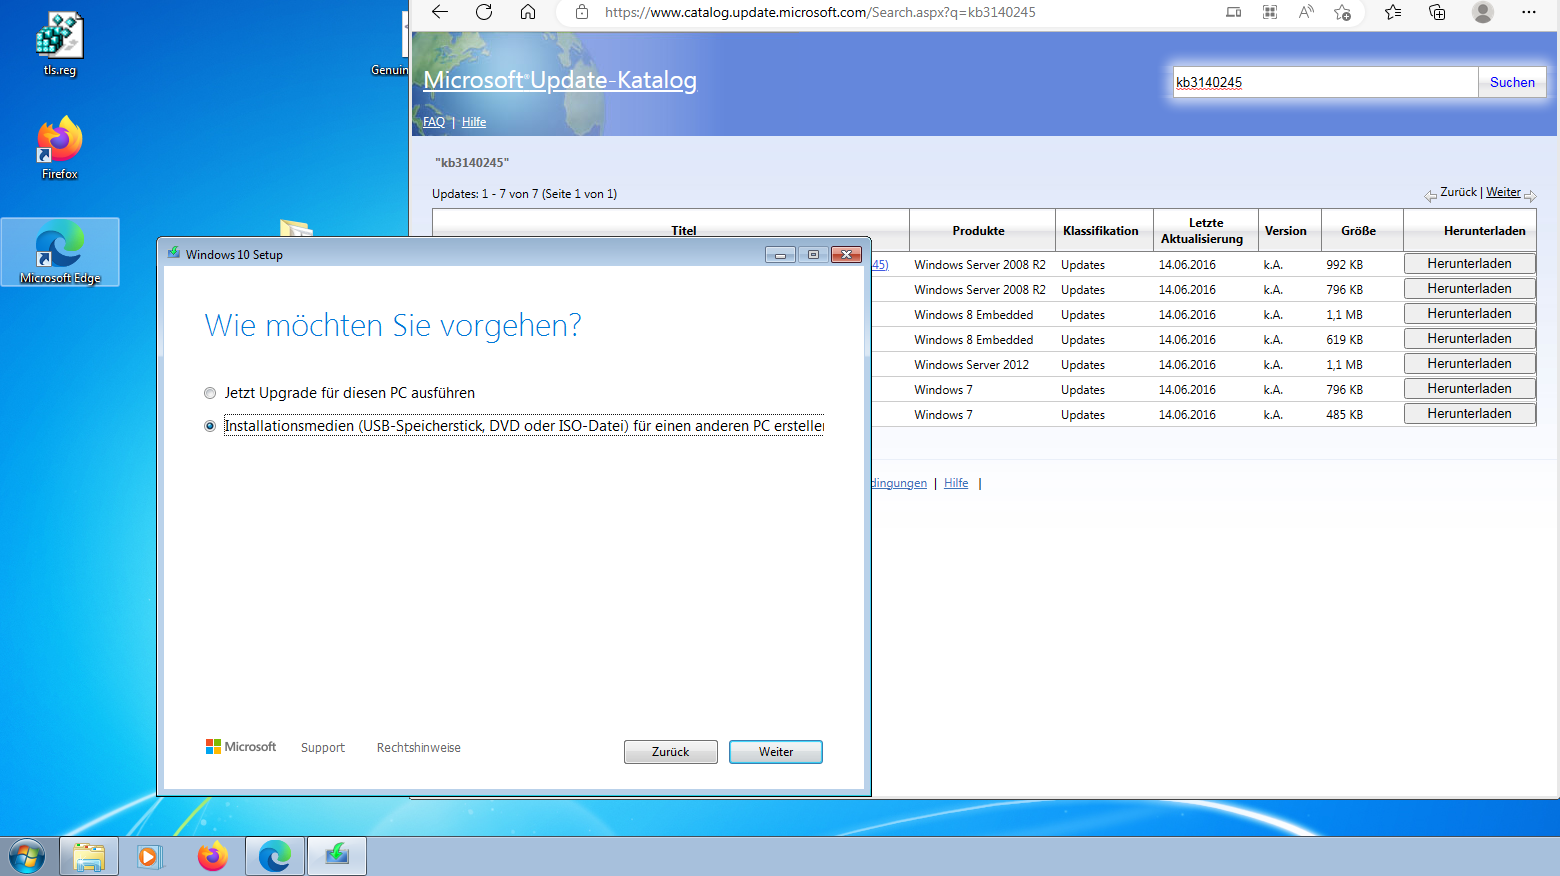The height and width of the screenshot is (876, 1560).
Task: Switch to Windows 10 Setup taskbar item
Action: [x=337, y=857]
